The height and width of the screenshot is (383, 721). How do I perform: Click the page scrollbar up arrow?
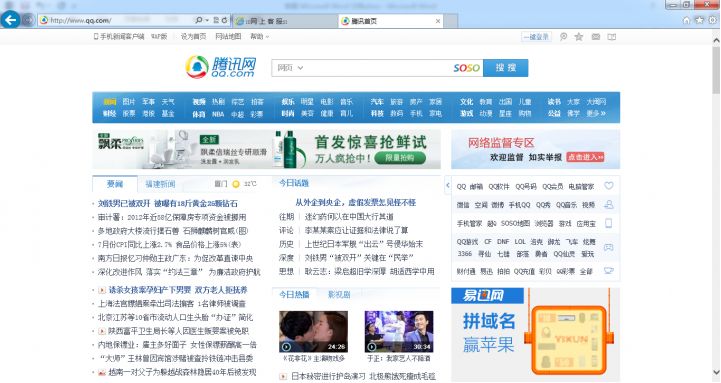click(x=716, y=40)
